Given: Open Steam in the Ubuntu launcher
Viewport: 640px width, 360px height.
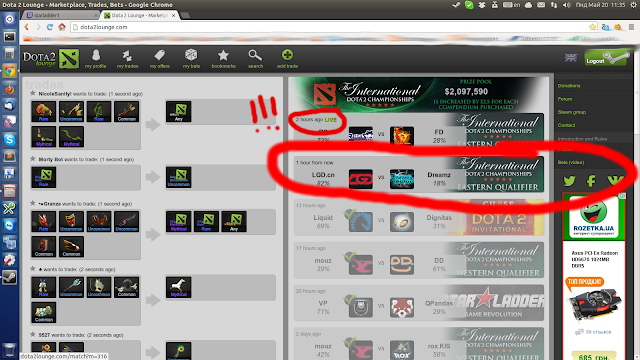Looking at the screenshot, I should point(9,277).
